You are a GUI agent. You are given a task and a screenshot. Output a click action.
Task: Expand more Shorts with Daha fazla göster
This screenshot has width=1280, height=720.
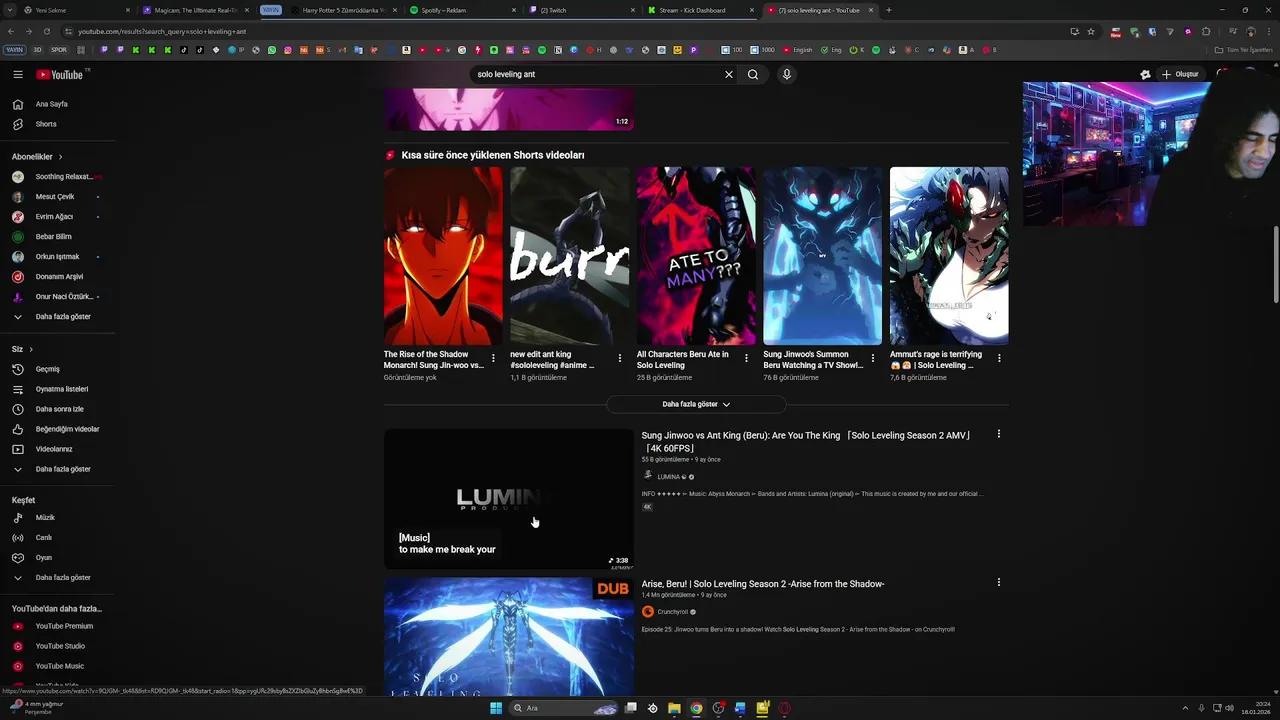click(x=696, y=404)
